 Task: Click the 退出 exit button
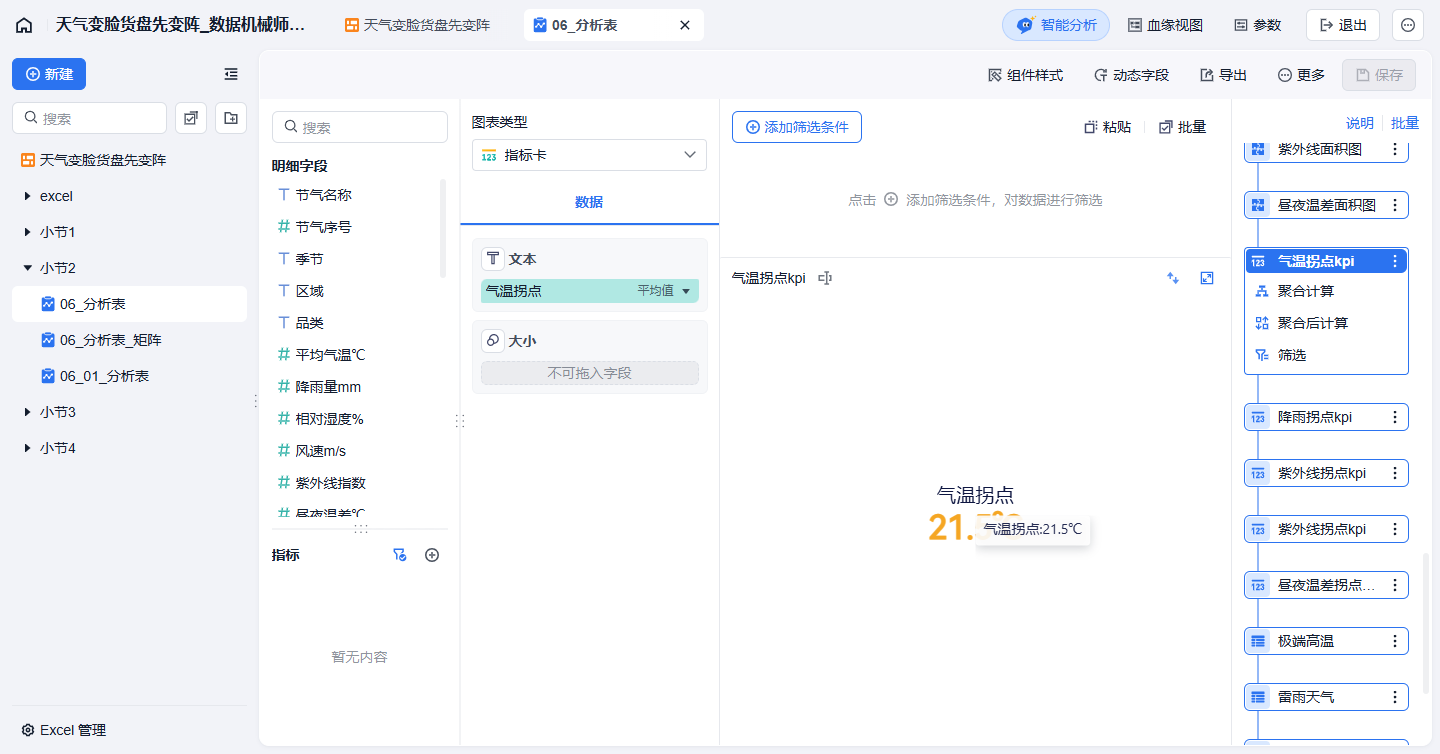(1343, 25)
